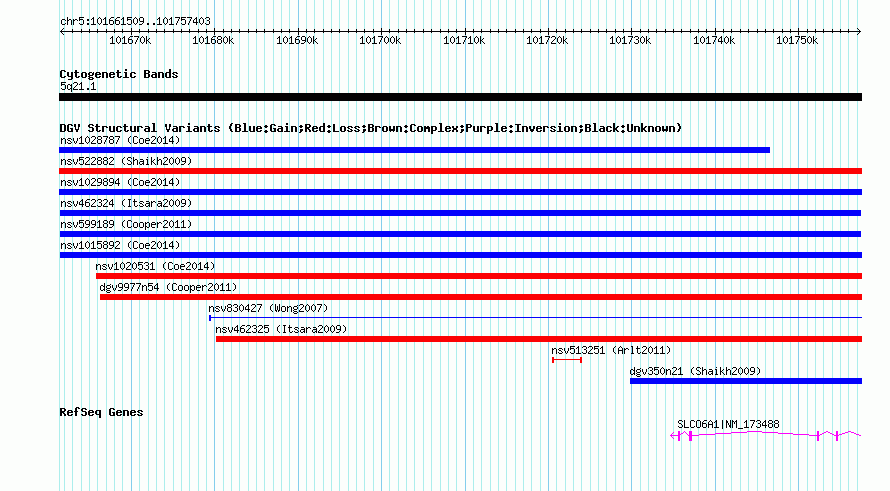Click the magenta SLCO6A1 gene model glyph
Image resolution: width=890 pixels, height=491 pixels.
766,435
